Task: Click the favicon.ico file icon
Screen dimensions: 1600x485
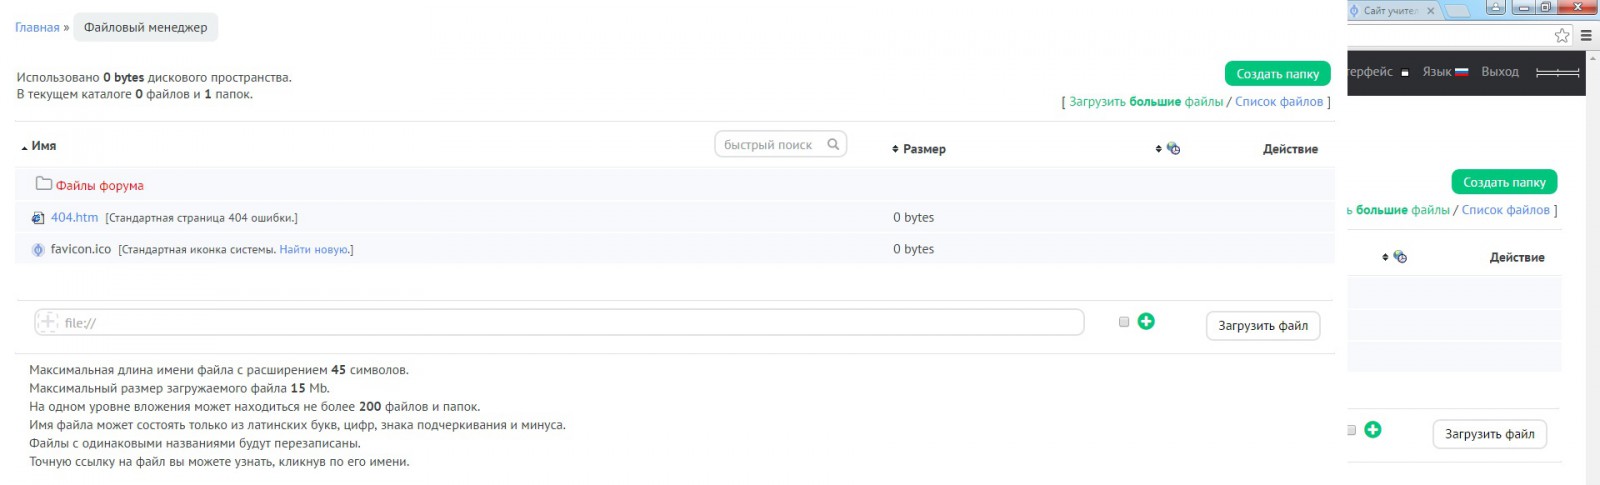Action: [38, 250]
